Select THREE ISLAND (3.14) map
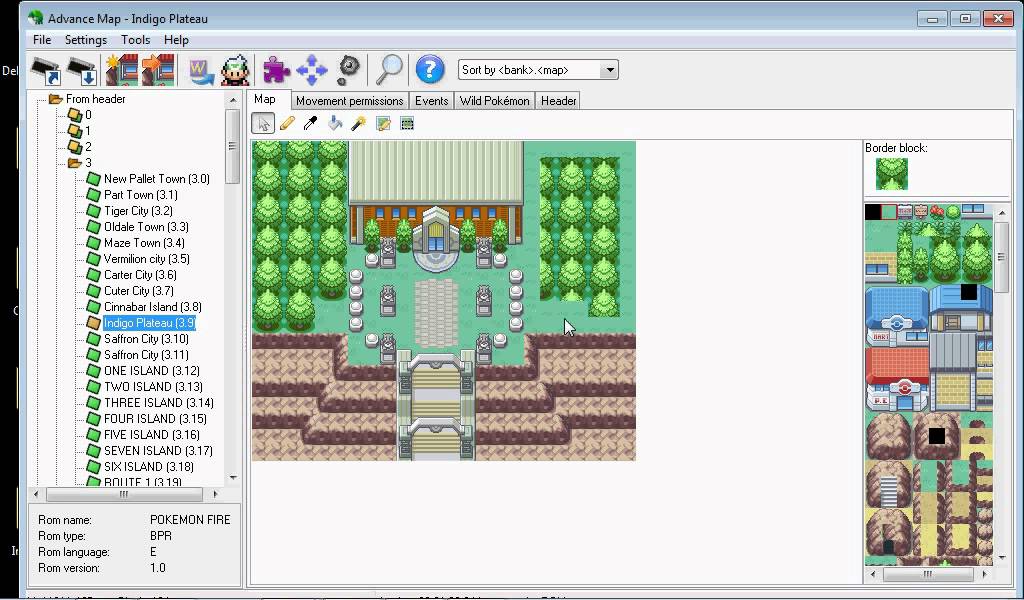The image size is (1024, 600). tap(159, 403)
